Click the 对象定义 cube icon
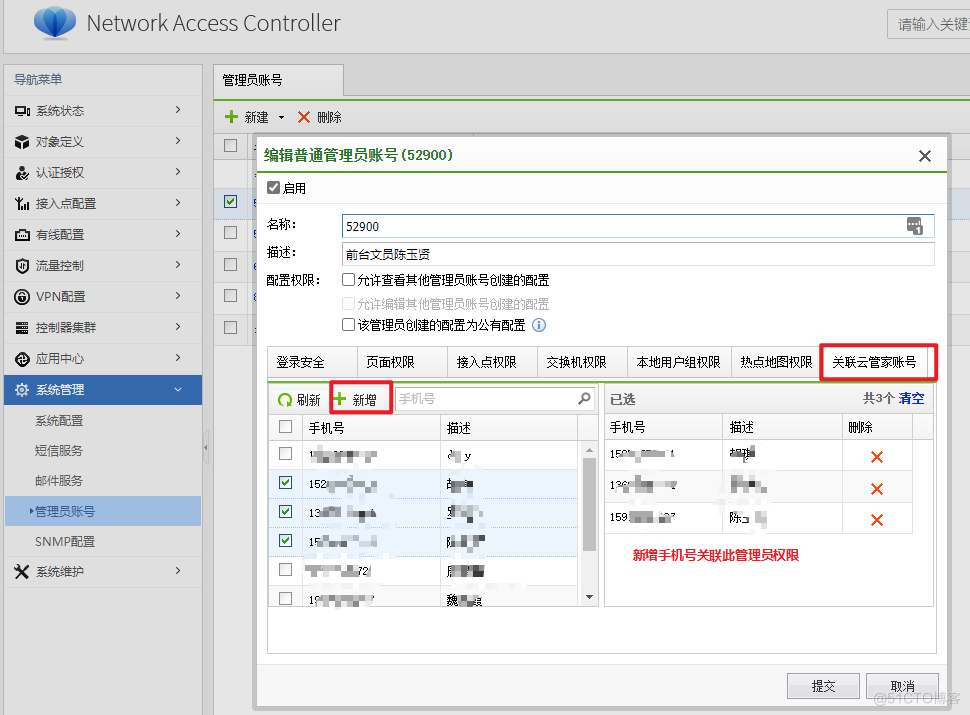This screenshot has height=715, width=970. coord(22,142)
